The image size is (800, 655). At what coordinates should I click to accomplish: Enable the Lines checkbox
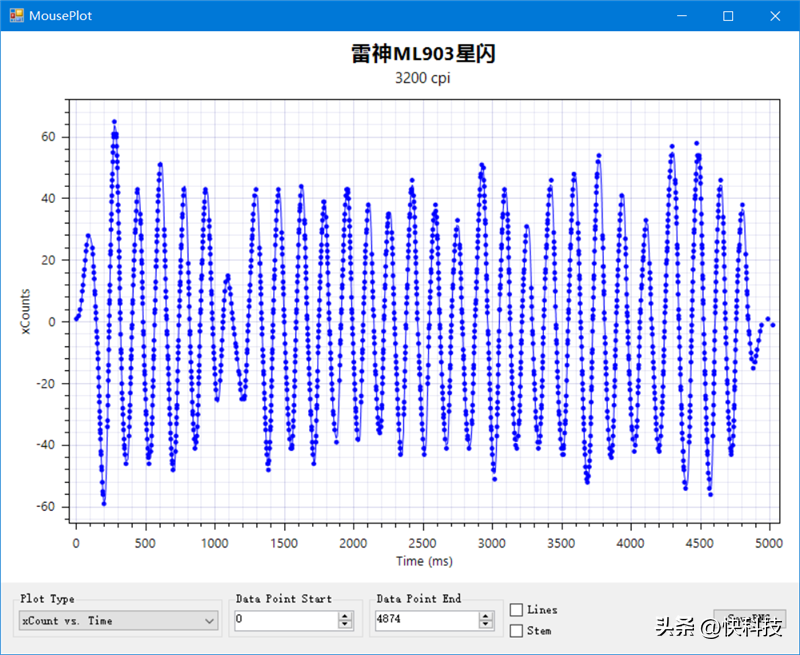pos(516,610)
